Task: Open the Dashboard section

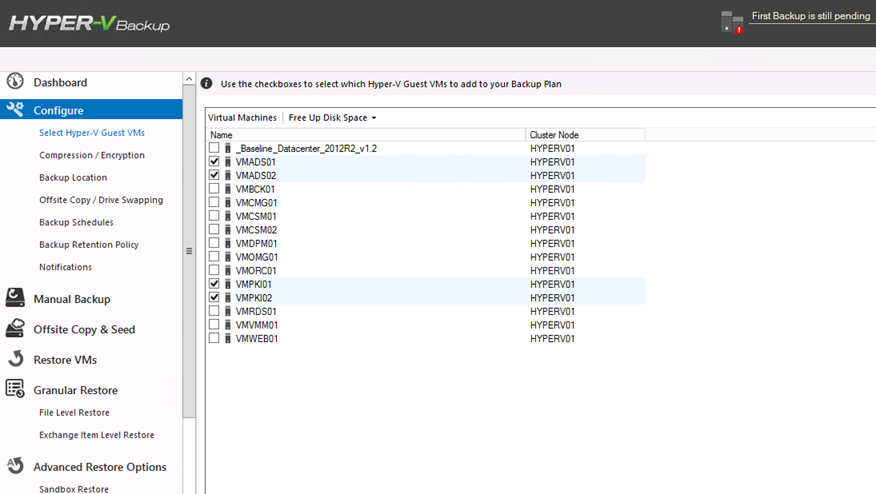Action: (60, 82)
